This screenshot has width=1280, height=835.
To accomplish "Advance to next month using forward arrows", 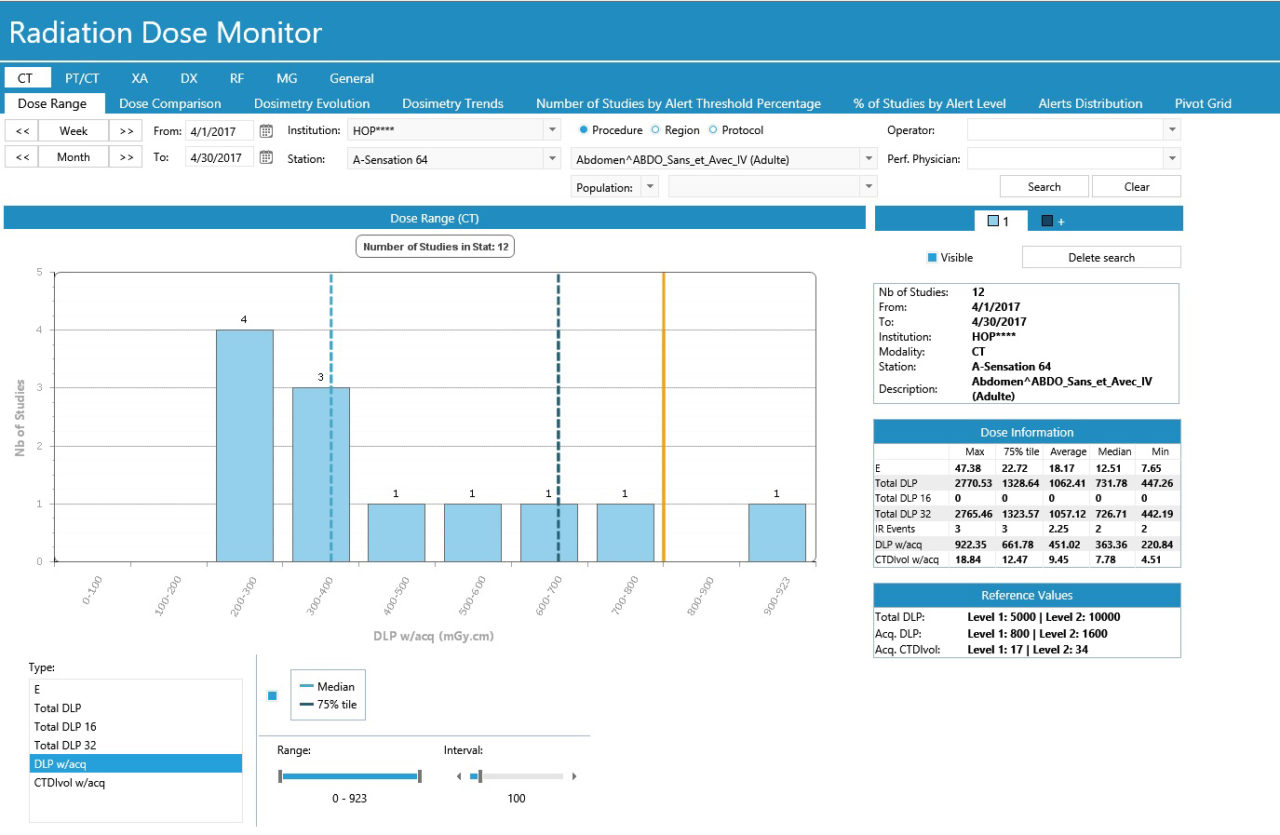I will [x=125, y=157].
